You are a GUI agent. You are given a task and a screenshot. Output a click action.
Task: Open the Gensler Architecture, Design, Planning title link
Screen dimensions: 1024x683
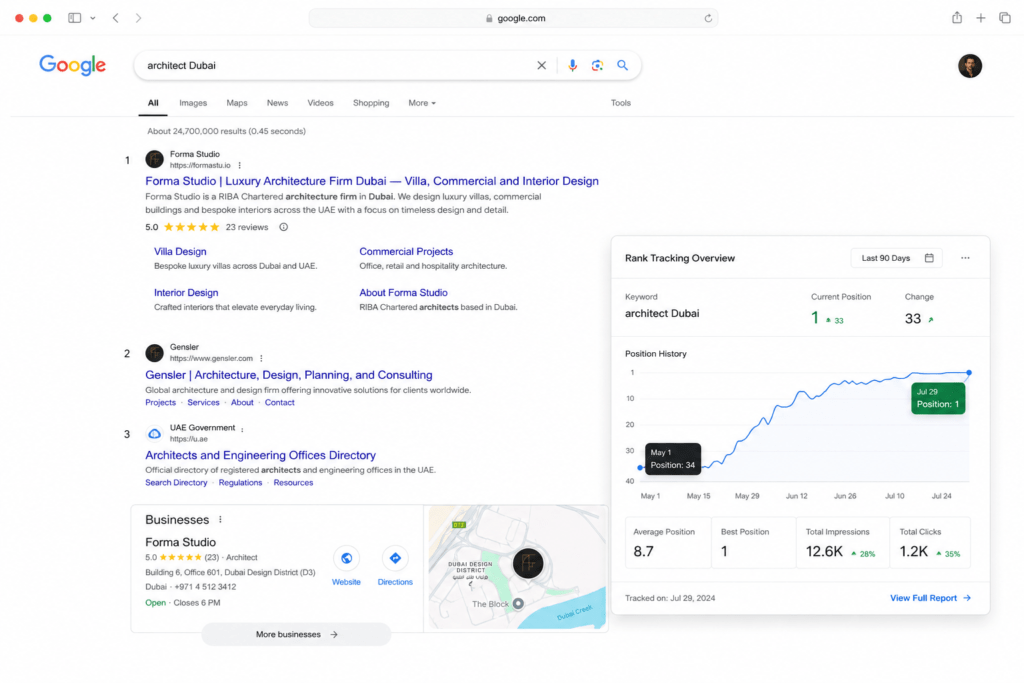point(289,375)
